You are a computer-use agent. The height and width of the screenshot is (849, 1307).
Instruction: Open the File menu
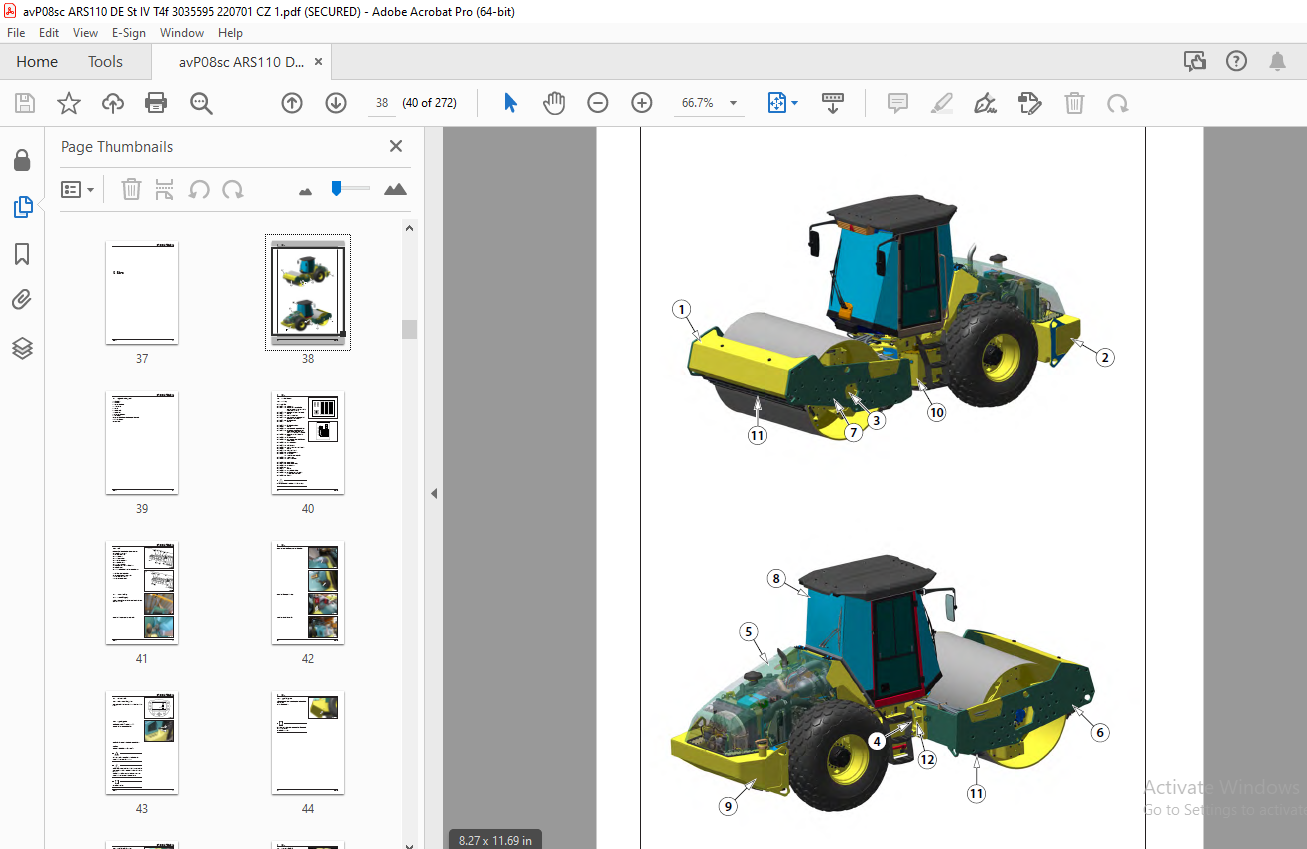point(16,33)
